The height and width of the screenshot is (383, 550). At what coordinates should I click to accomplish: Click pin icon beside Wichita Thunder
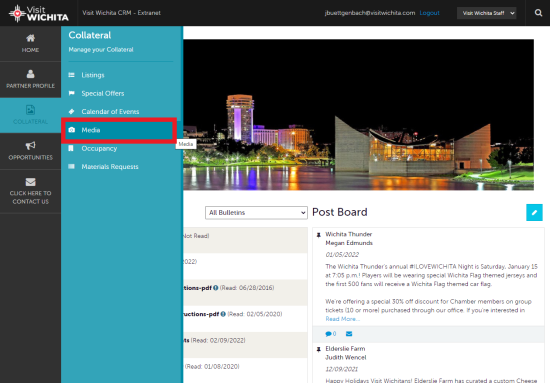(318, 235)
